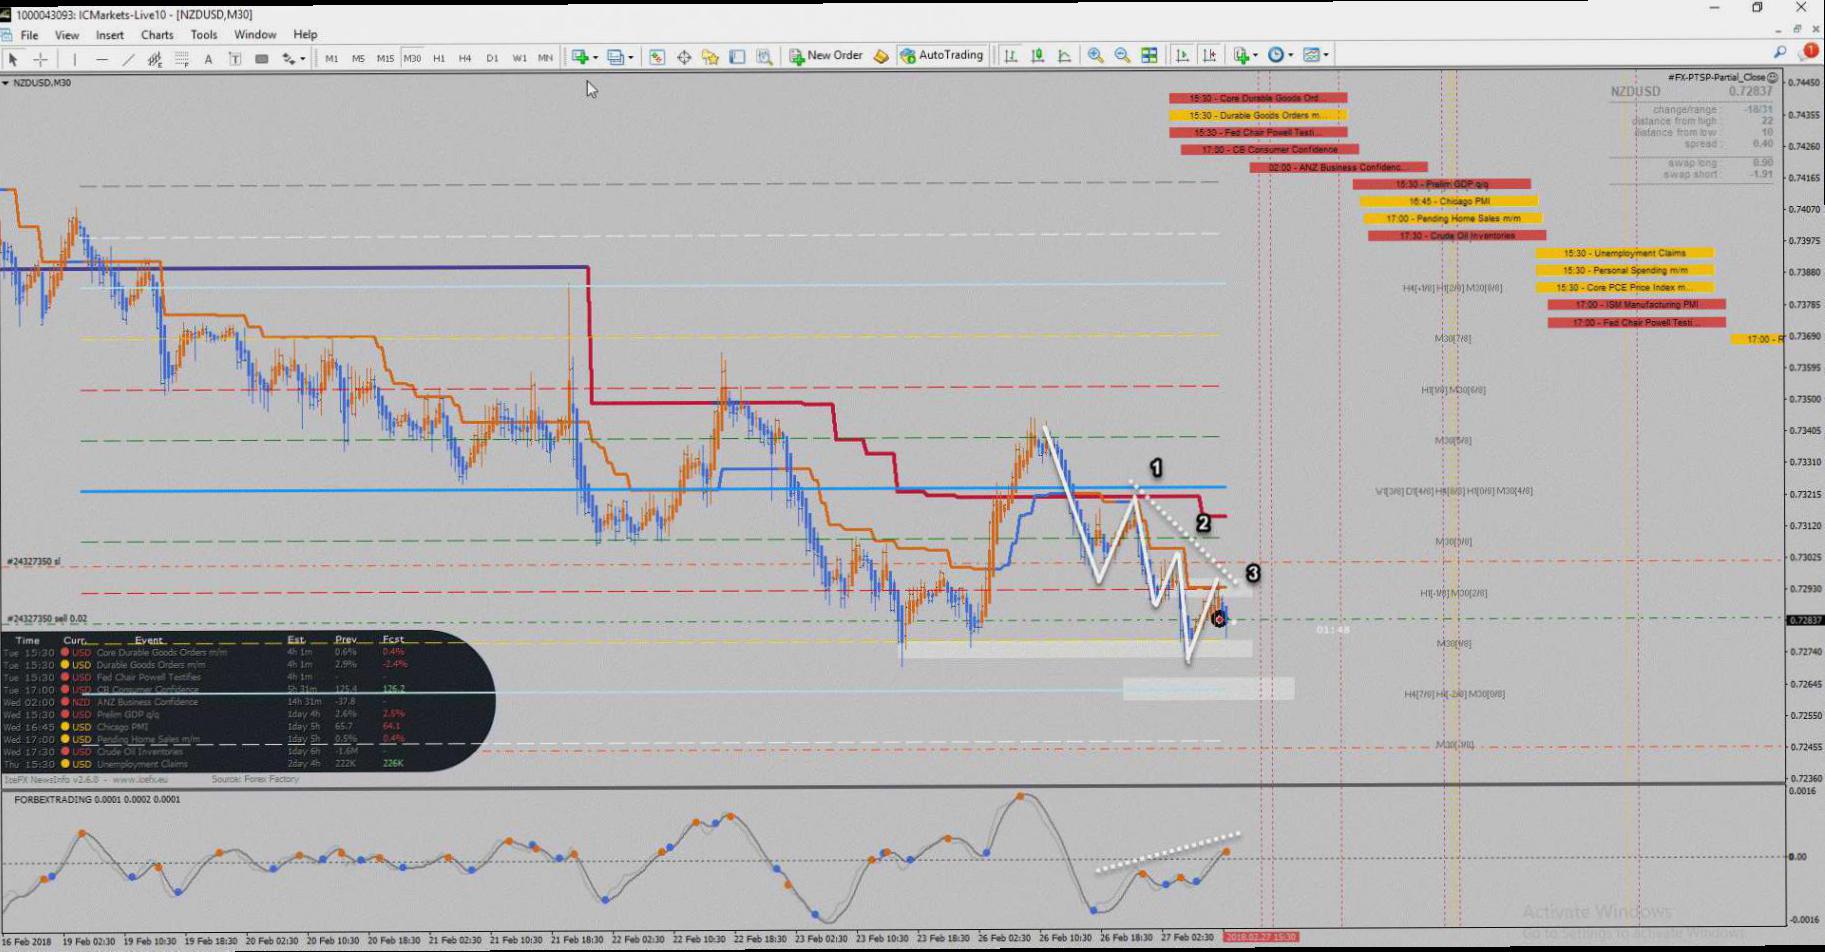Zoom in on the chart
1825x952 pixels.
[1096, 56]
